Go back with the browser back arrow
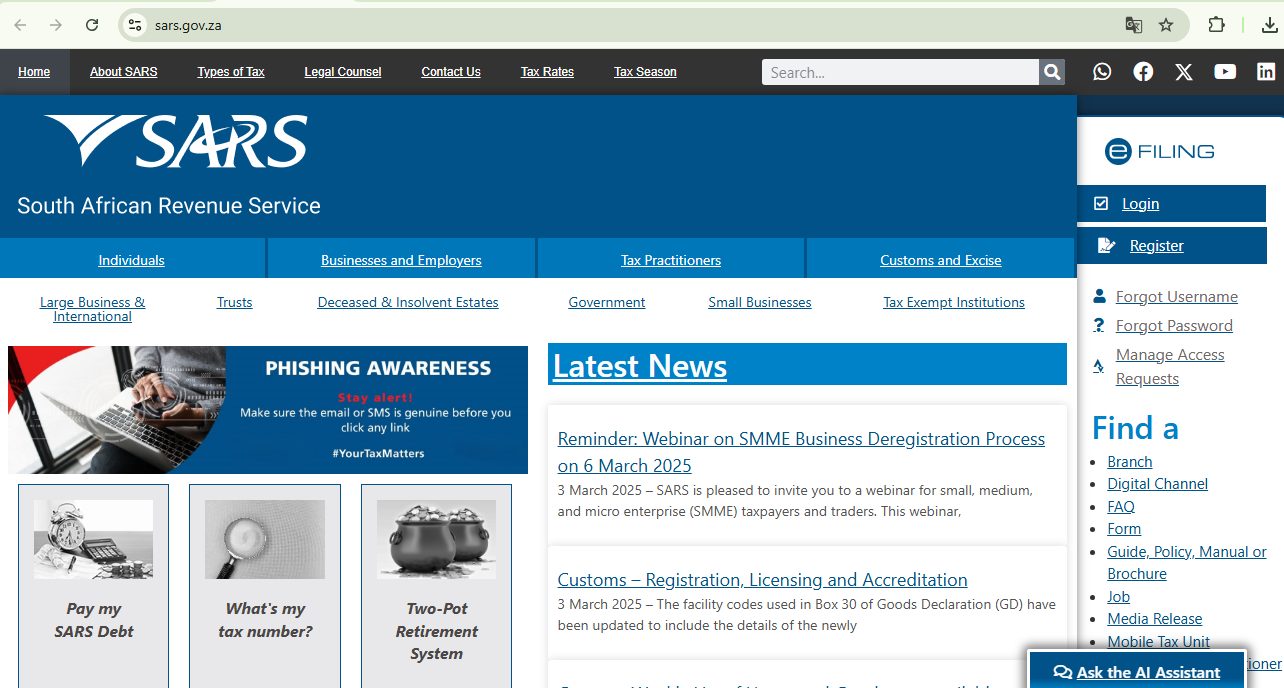 20,25
